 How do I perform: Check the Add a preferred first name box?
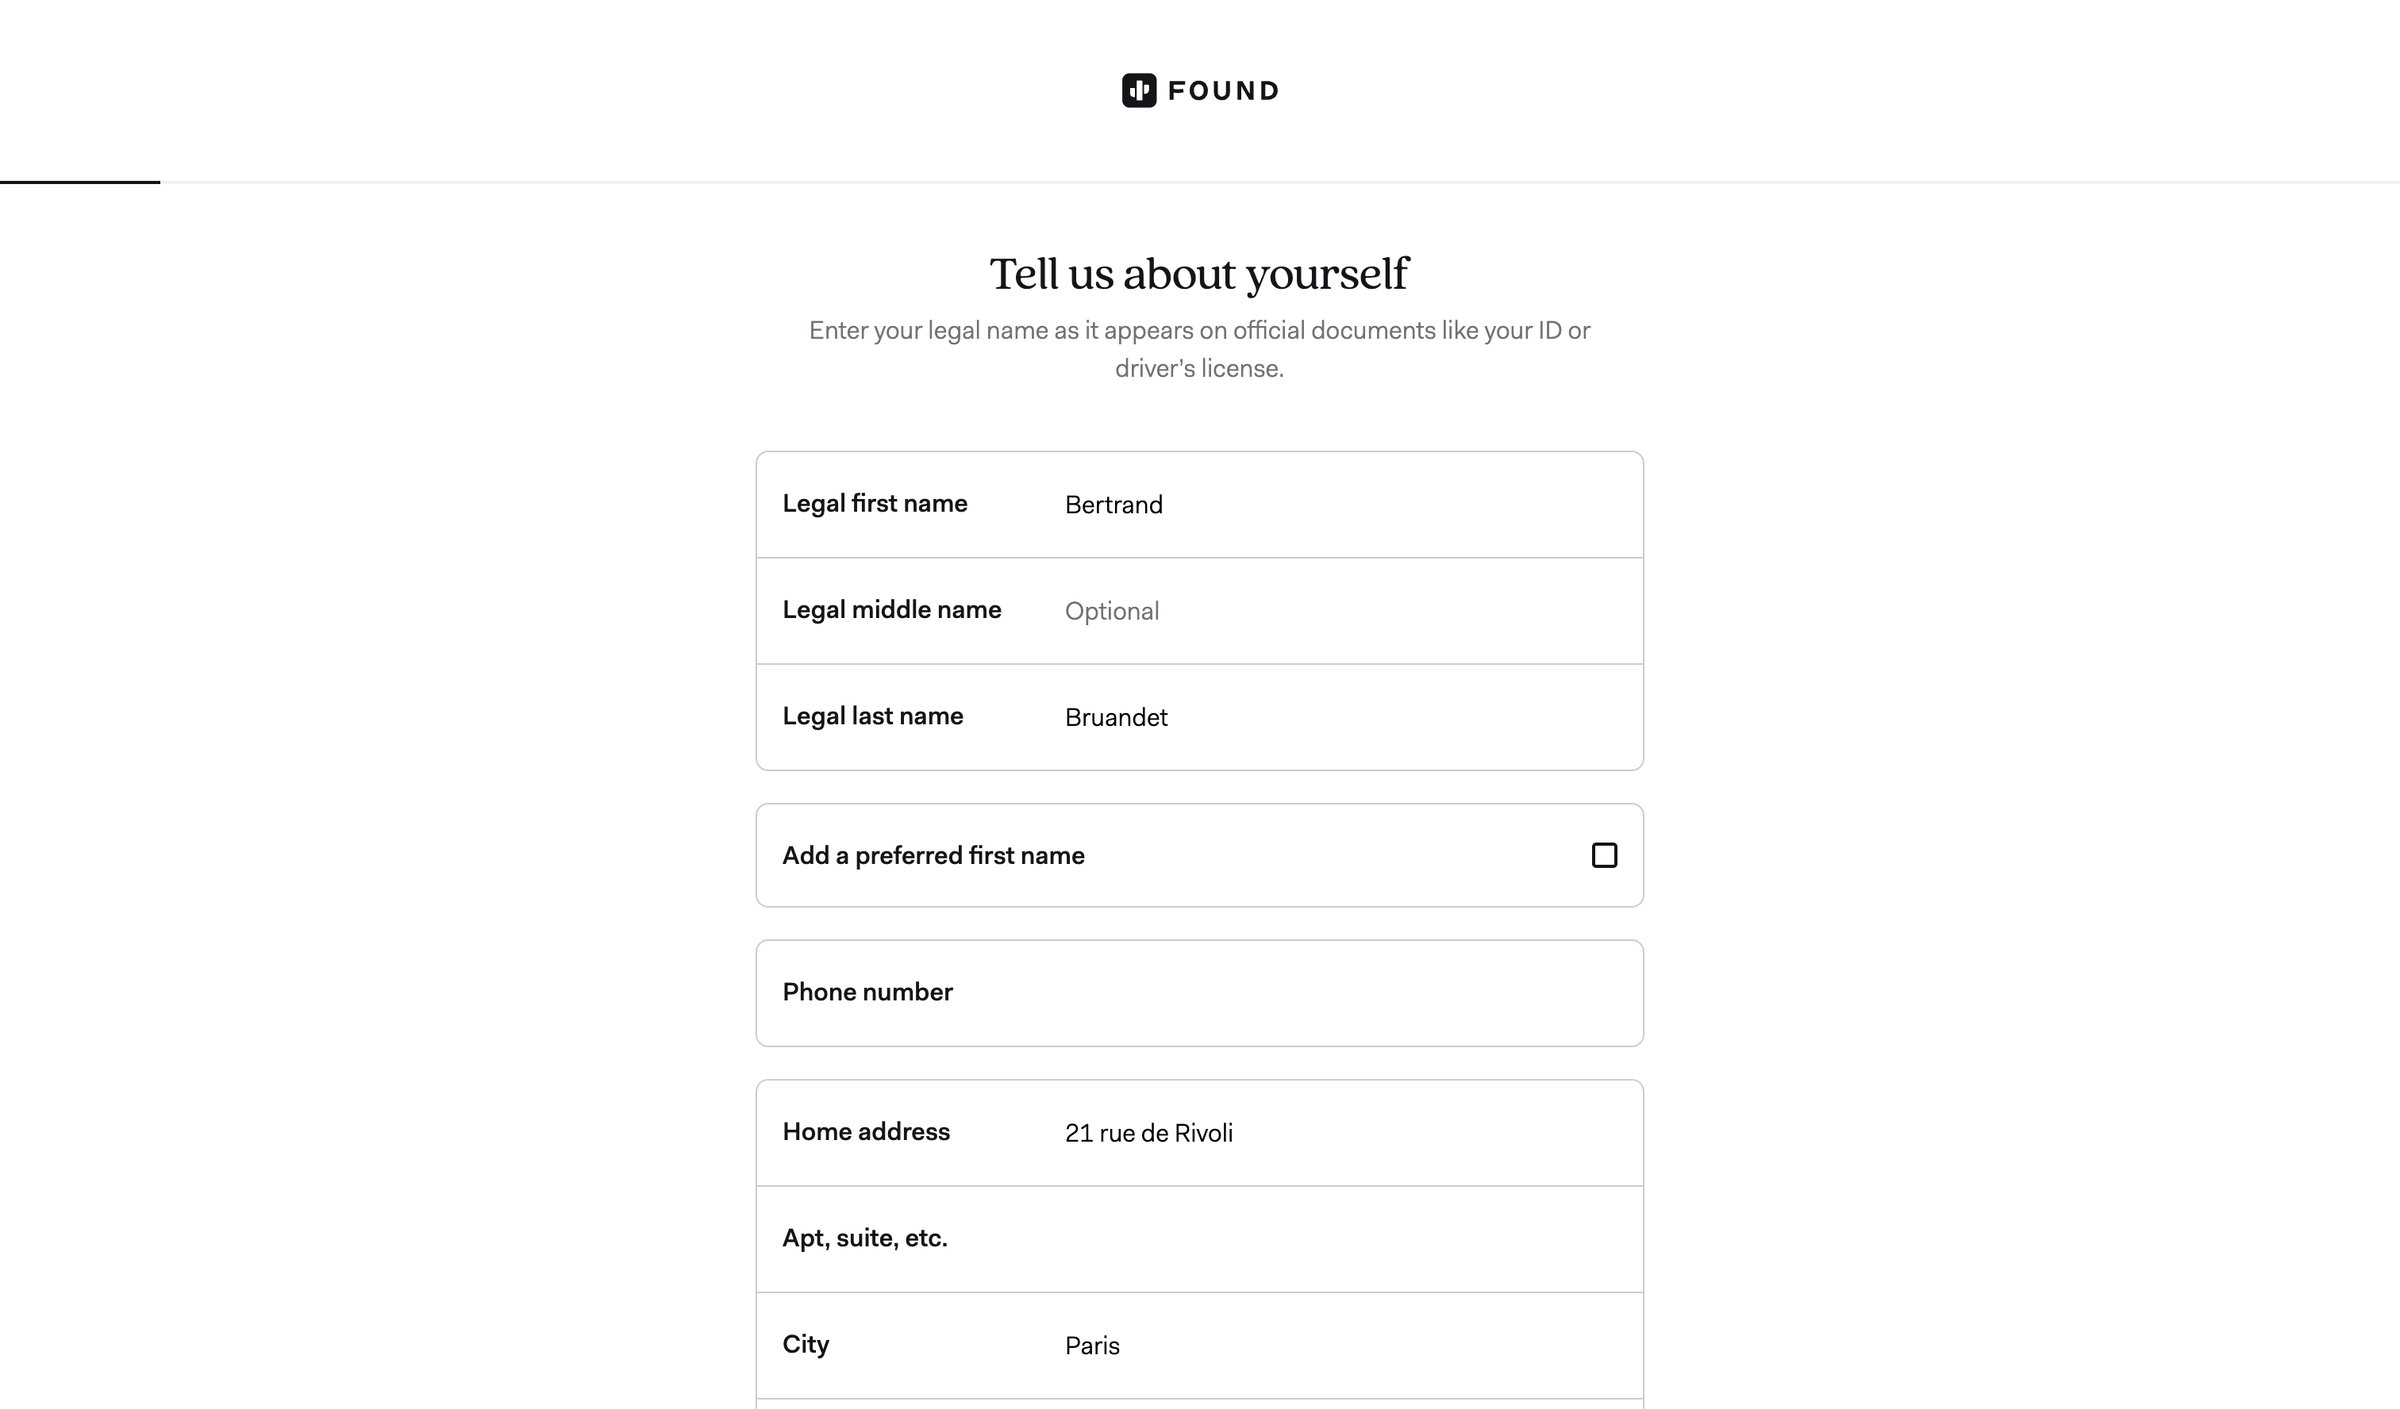tap(1604, 855)
